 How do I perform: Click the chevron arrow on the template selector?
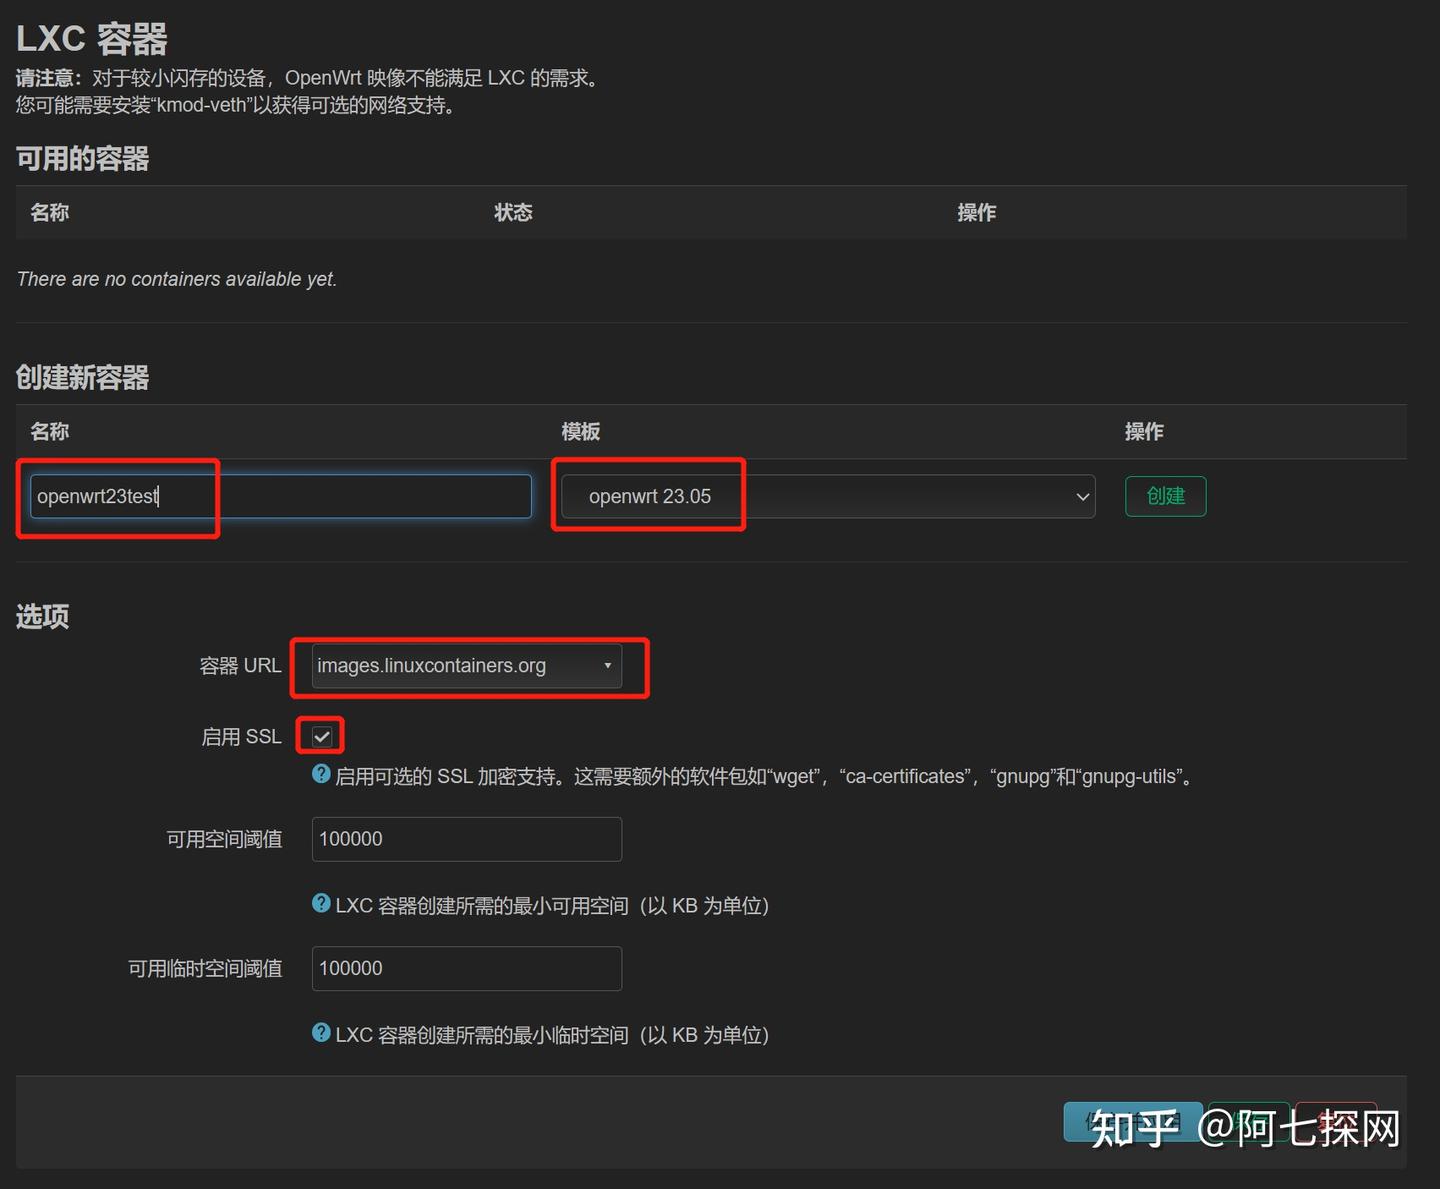point(1081,496)
